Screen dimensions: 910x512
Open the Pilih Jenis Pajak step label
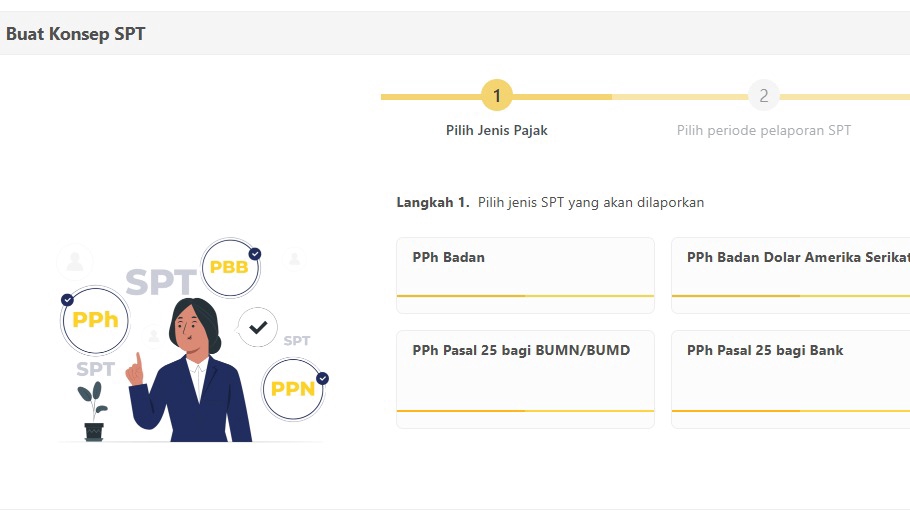click(497, 130)
